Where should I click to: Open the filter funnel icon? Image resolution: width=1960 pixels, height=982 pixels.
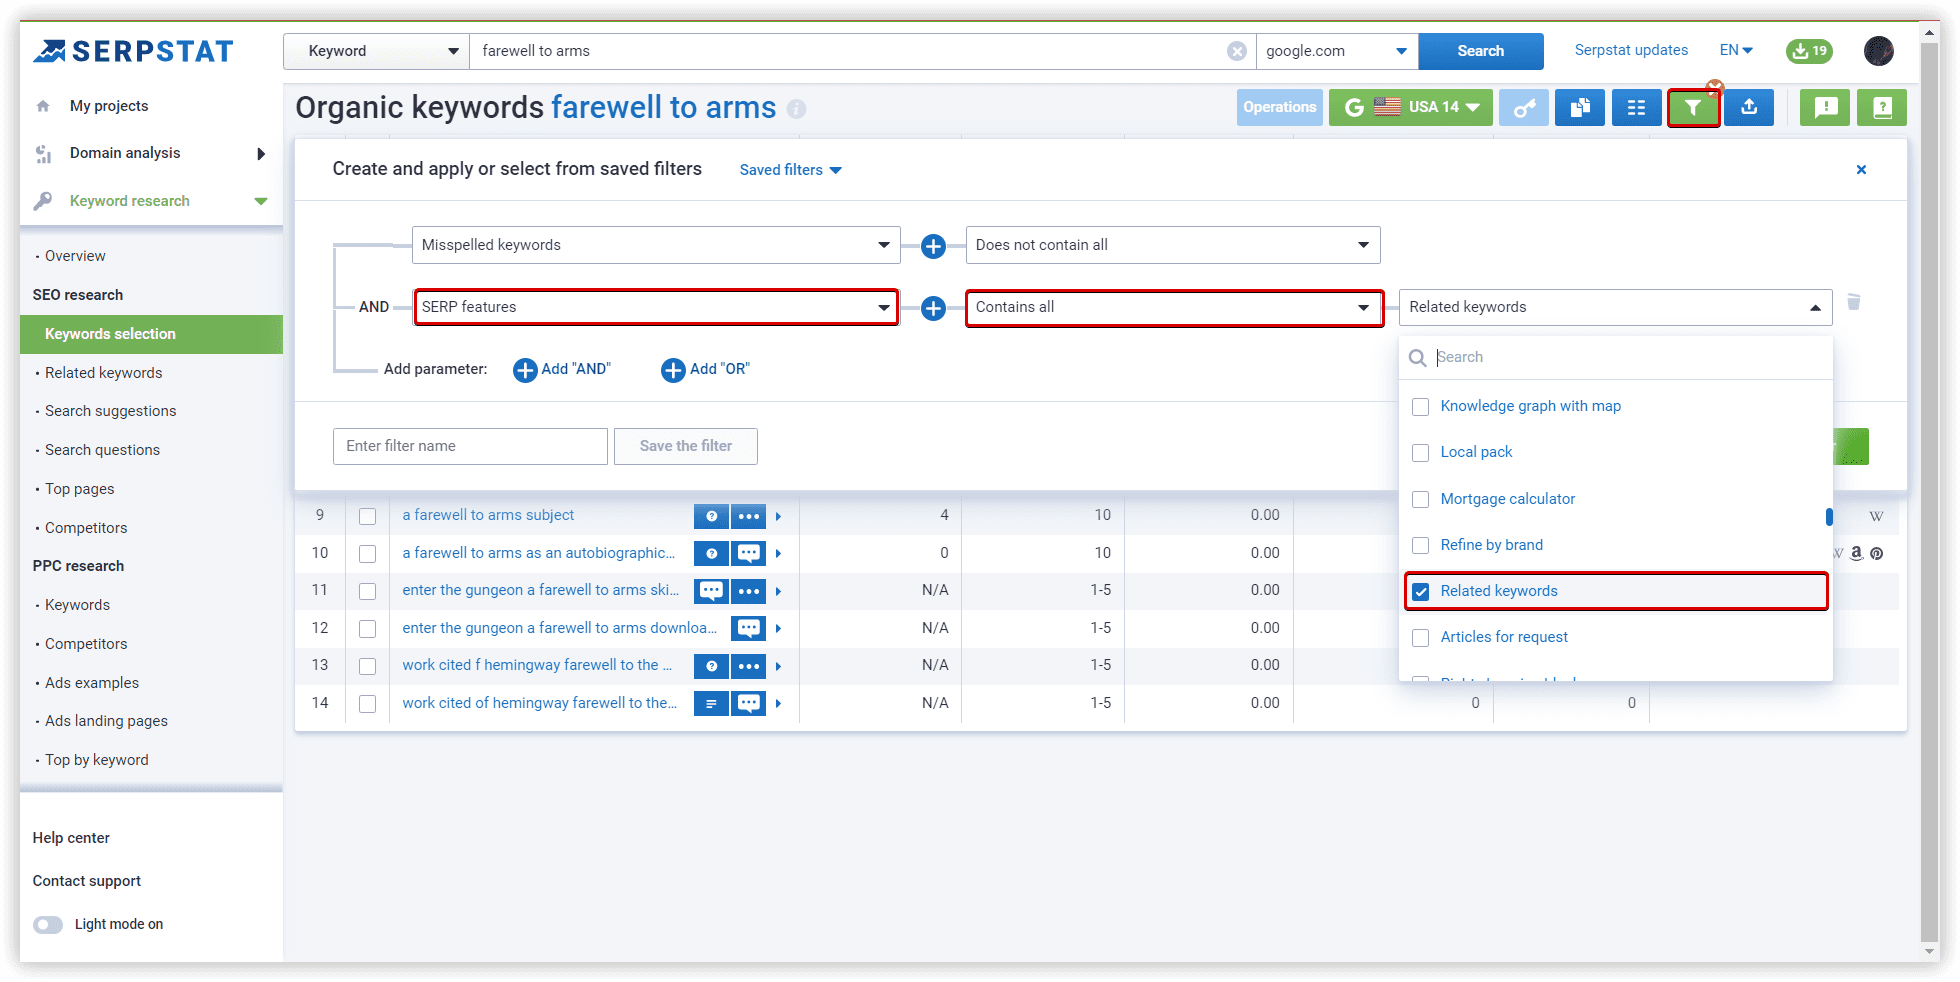[1693, 107]
